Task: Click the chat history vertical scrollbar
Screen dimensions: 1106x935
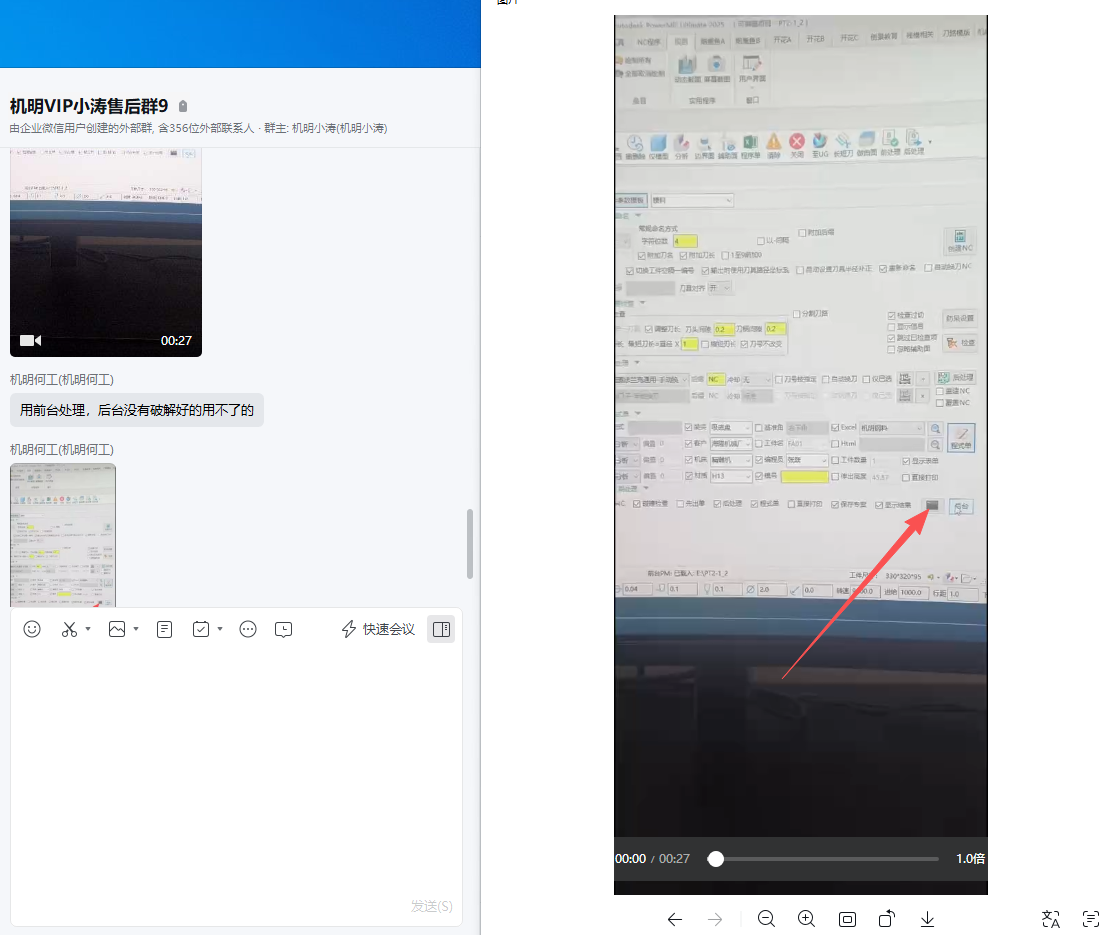Action: (x=470, y=544)
